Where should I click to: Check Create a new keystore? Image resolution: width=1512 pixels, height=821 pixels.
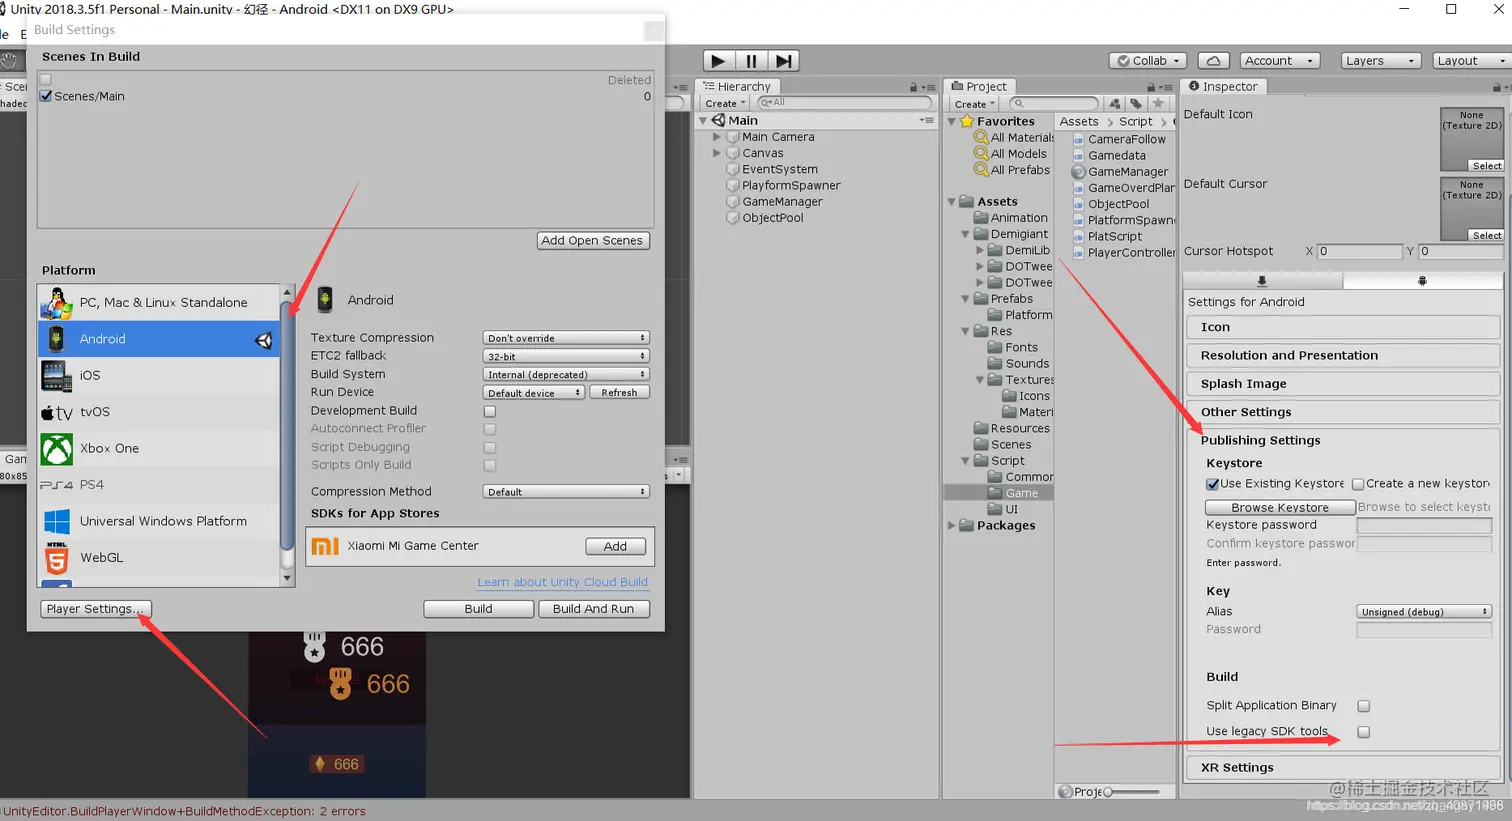tap(1358, 484)
